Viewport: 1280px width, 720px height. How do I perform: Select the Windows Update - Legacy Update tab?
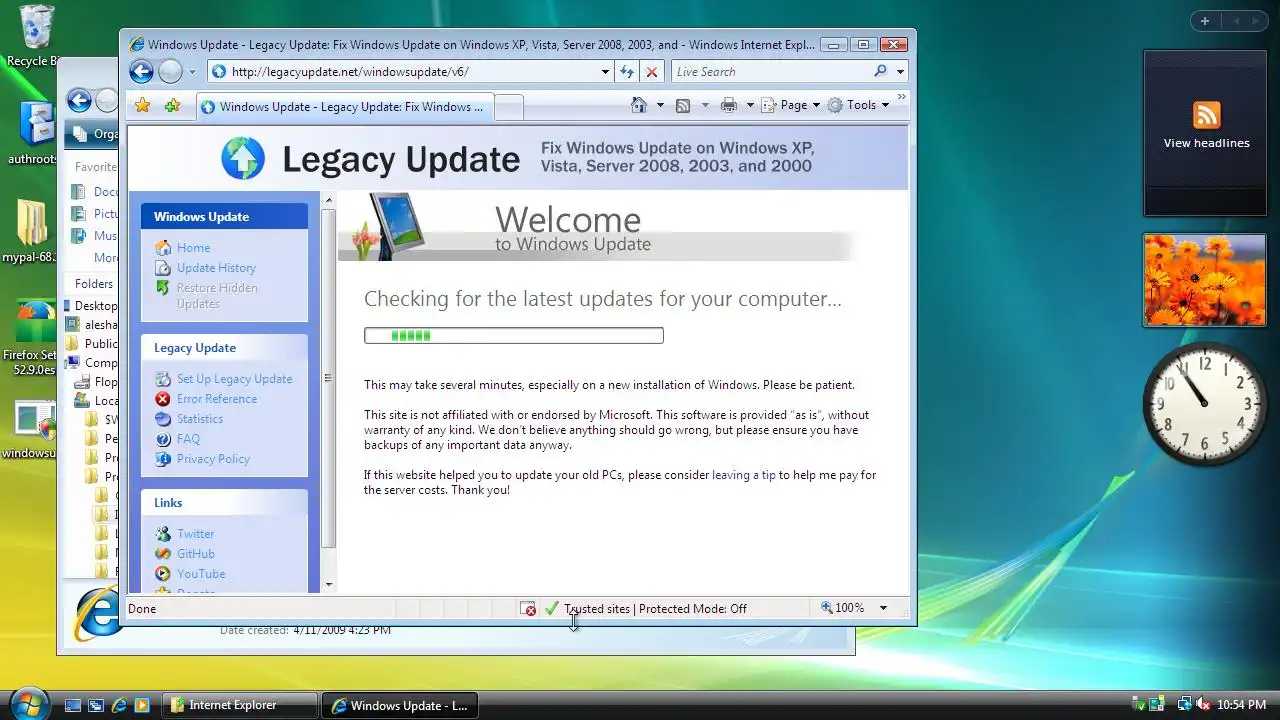coord(344,107)
